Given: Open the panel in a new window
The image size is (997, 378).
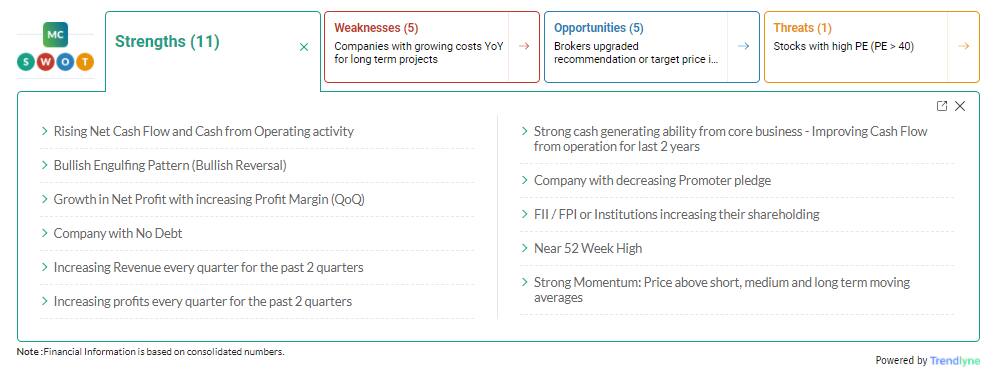Looking at the screenshot, I should pos(942,106).
